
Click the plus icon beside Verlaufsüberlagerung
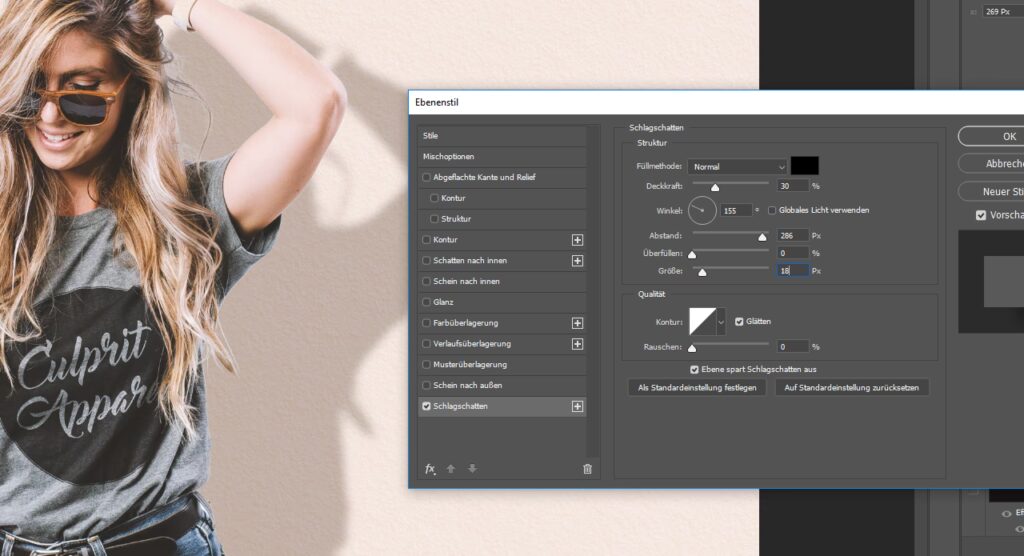577,344
